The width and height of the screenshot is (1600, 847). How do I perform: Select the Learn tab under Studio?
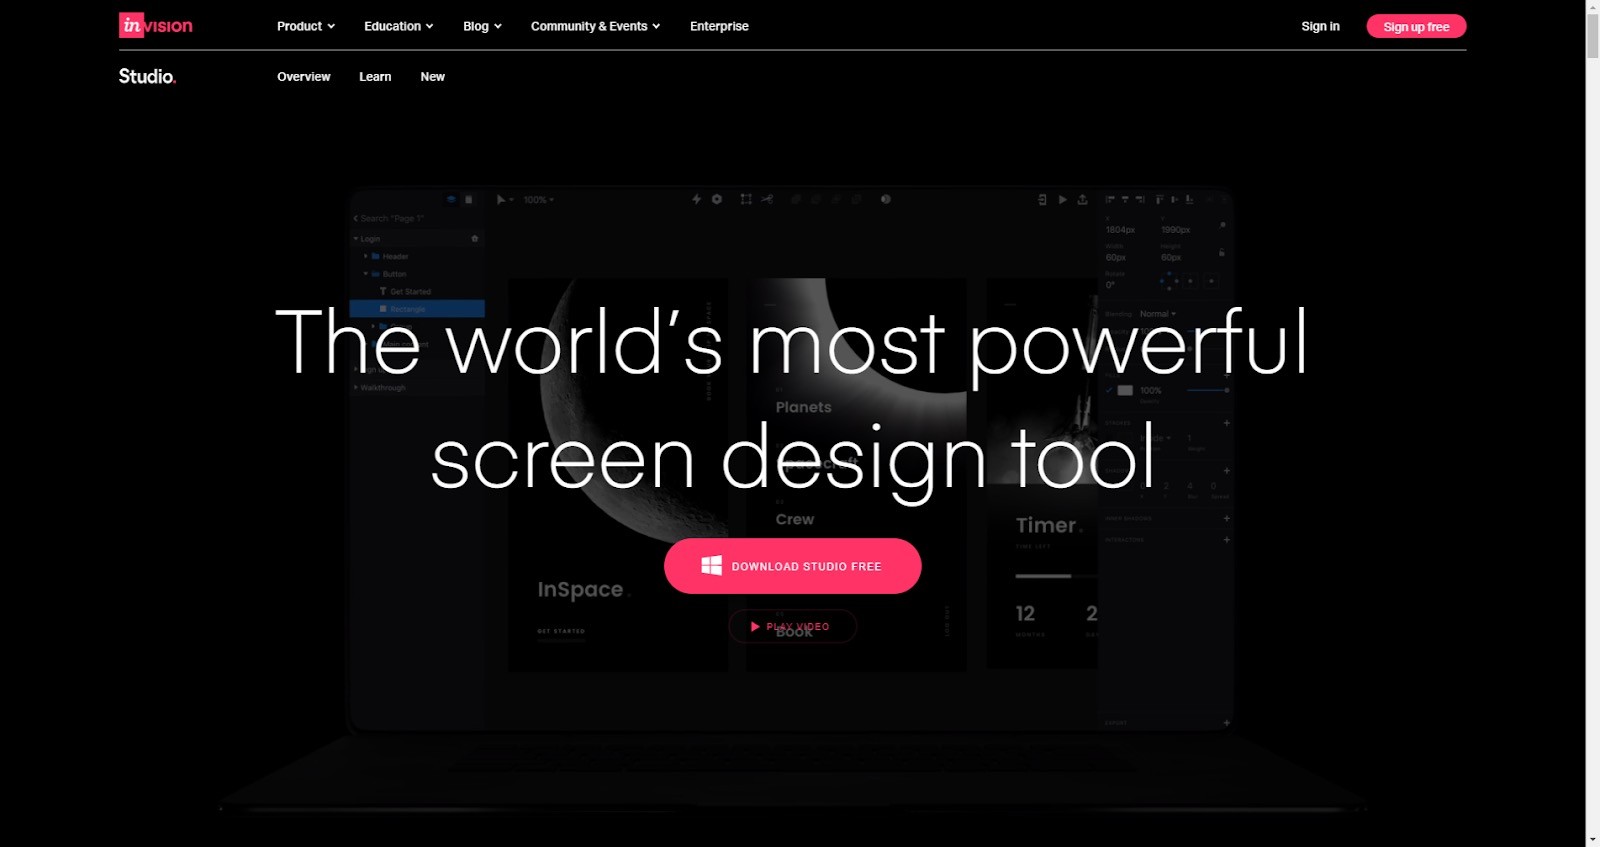coord(375,77)
